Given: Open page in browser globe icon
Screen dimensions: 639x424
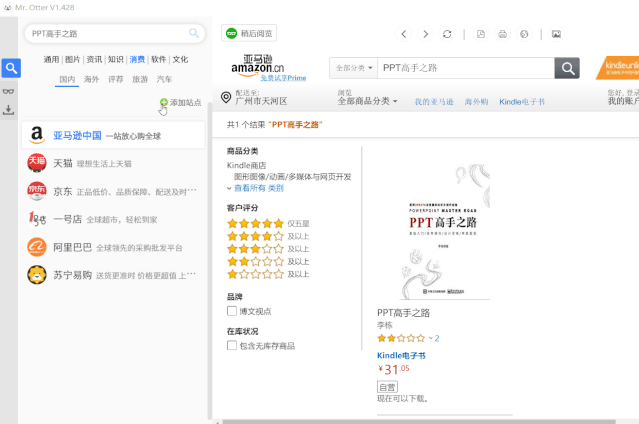Looking at the screenshot, I should [524, 34].
